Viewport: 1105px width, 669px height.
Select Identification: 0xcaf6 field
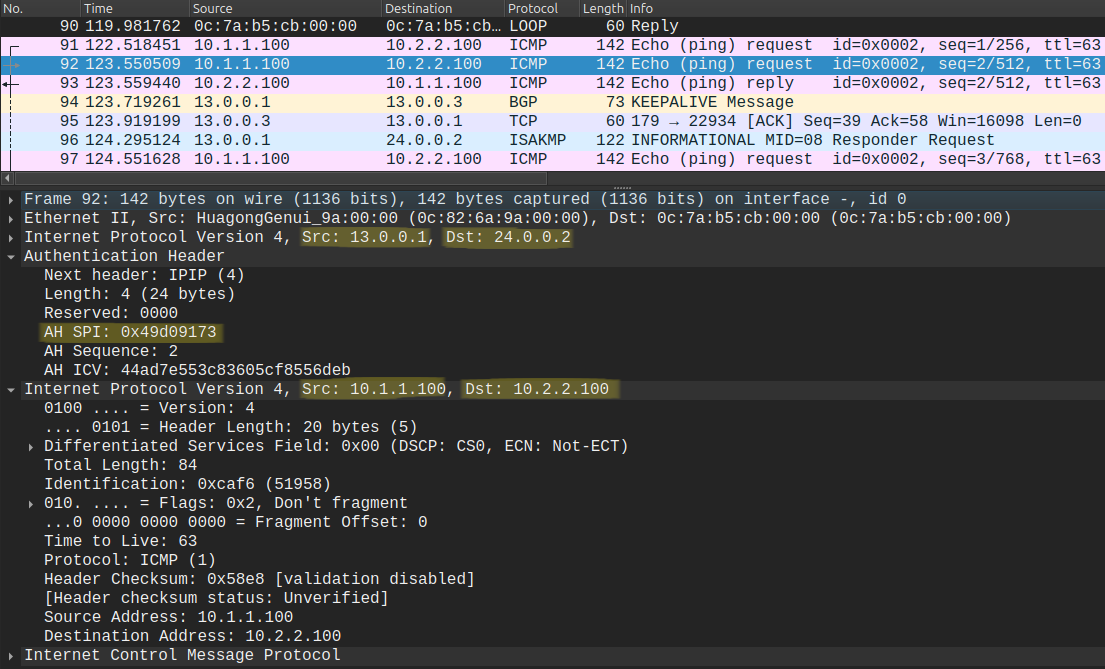(x=187, y=485)
